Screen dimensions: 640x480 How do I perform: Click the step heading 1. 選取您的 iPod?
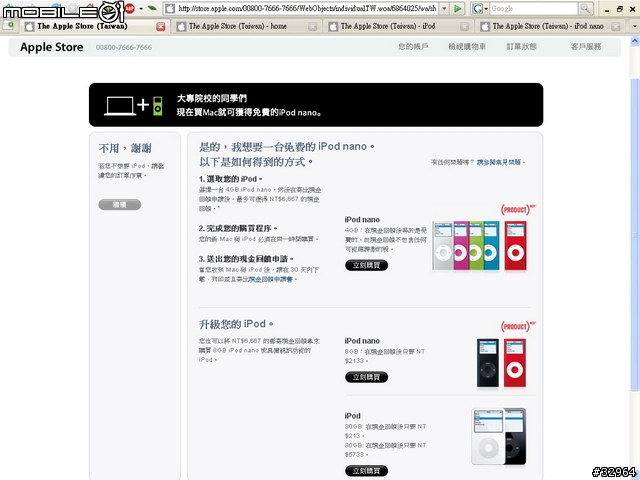[230, 179]
